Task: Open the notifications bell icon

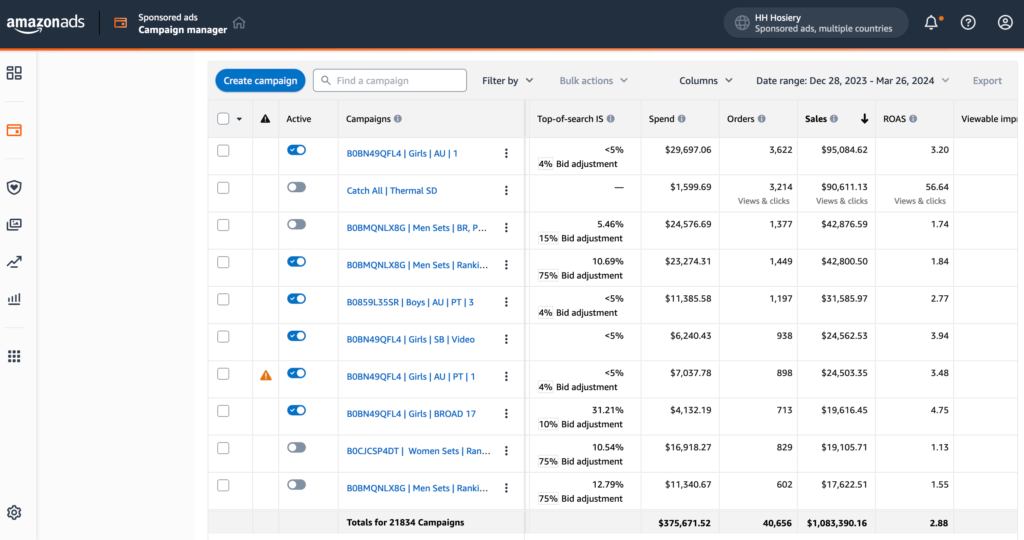Action: (931, 23)
